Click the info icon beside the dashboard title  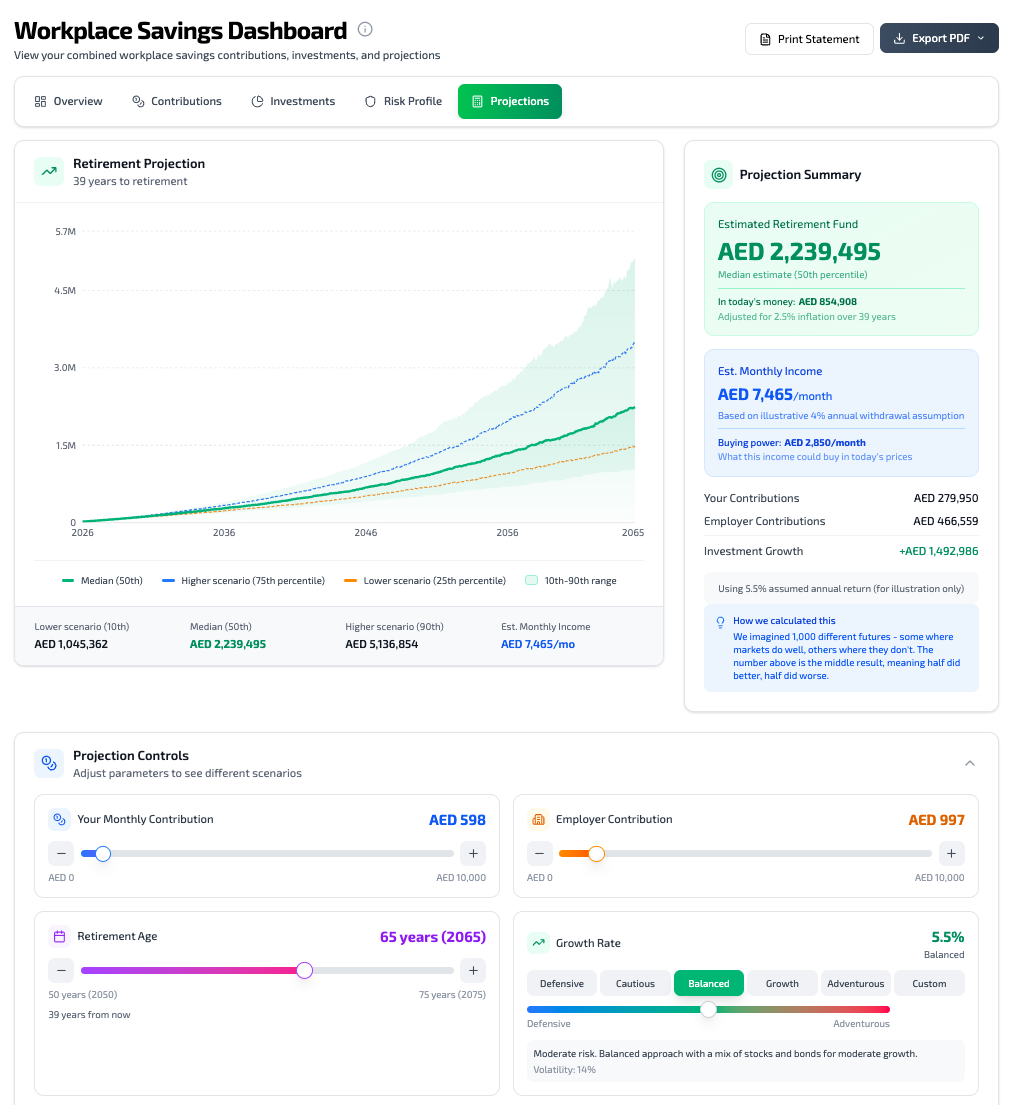(364, 29)
